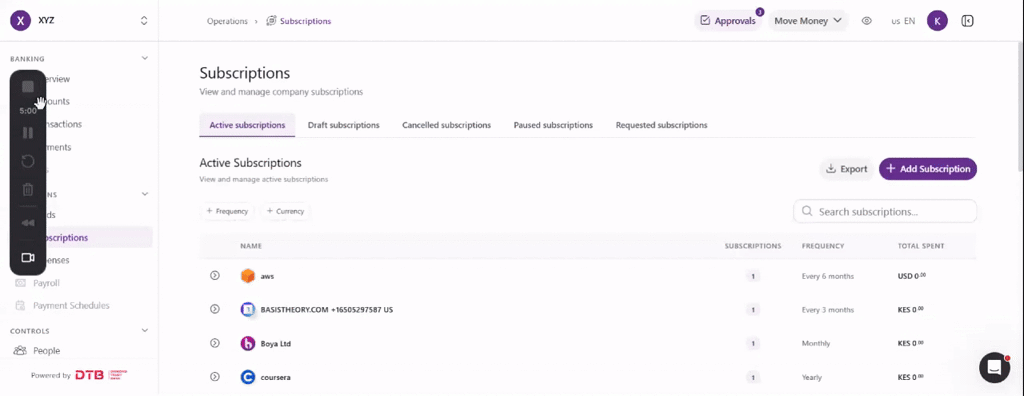Open the Move Money dropdown
This screenshot has width=1024, height=396.
coord(808,21)
